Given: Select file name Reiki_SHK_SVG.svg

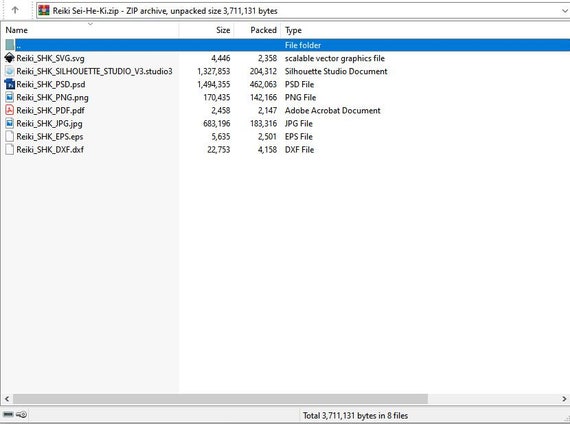Looking at the screenshot, I should [x=50, y=58].
